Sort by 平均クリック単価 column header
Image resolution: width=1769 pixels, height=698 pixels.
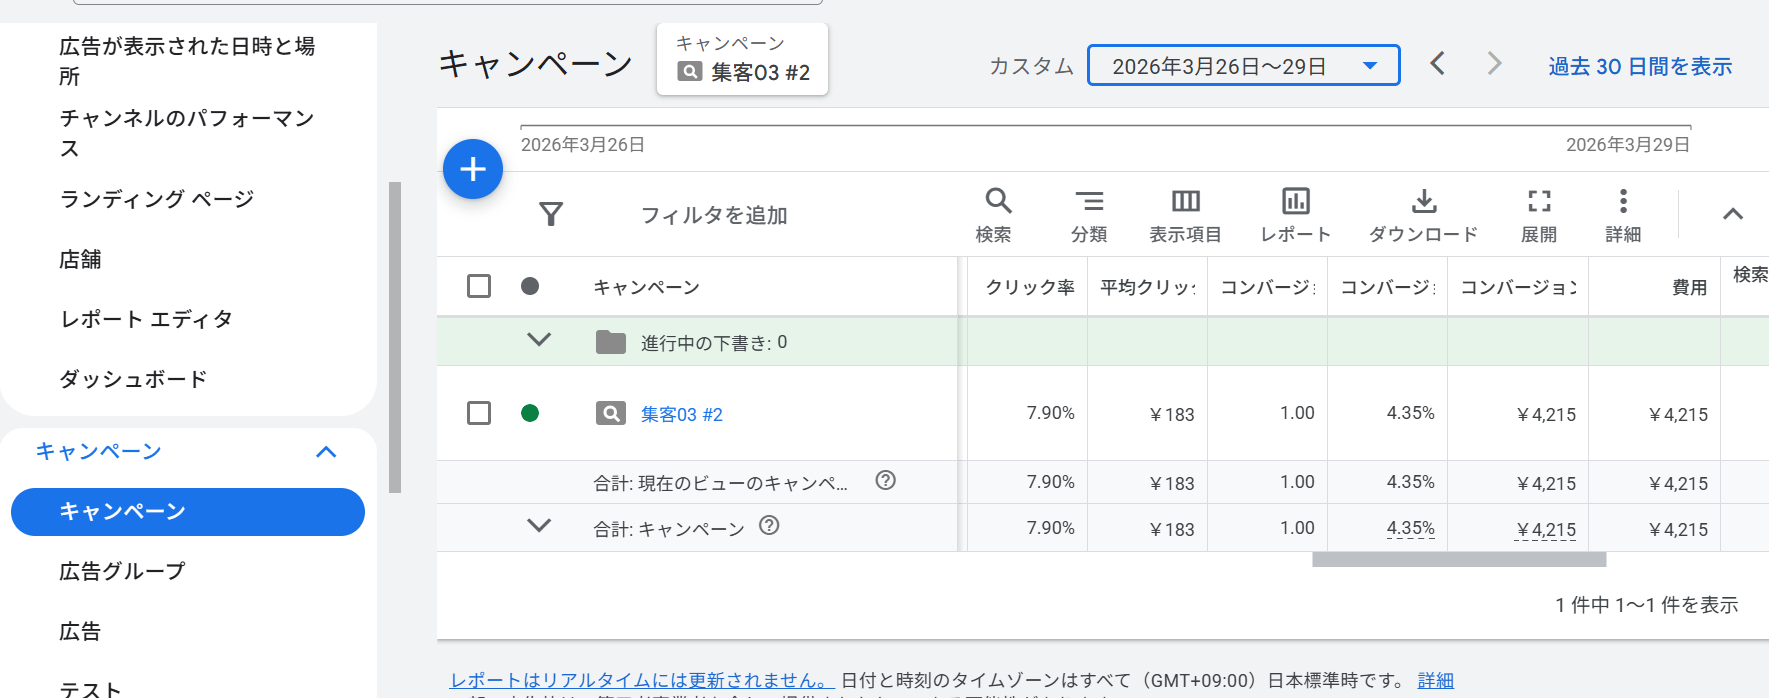(x=1148, y=287)
